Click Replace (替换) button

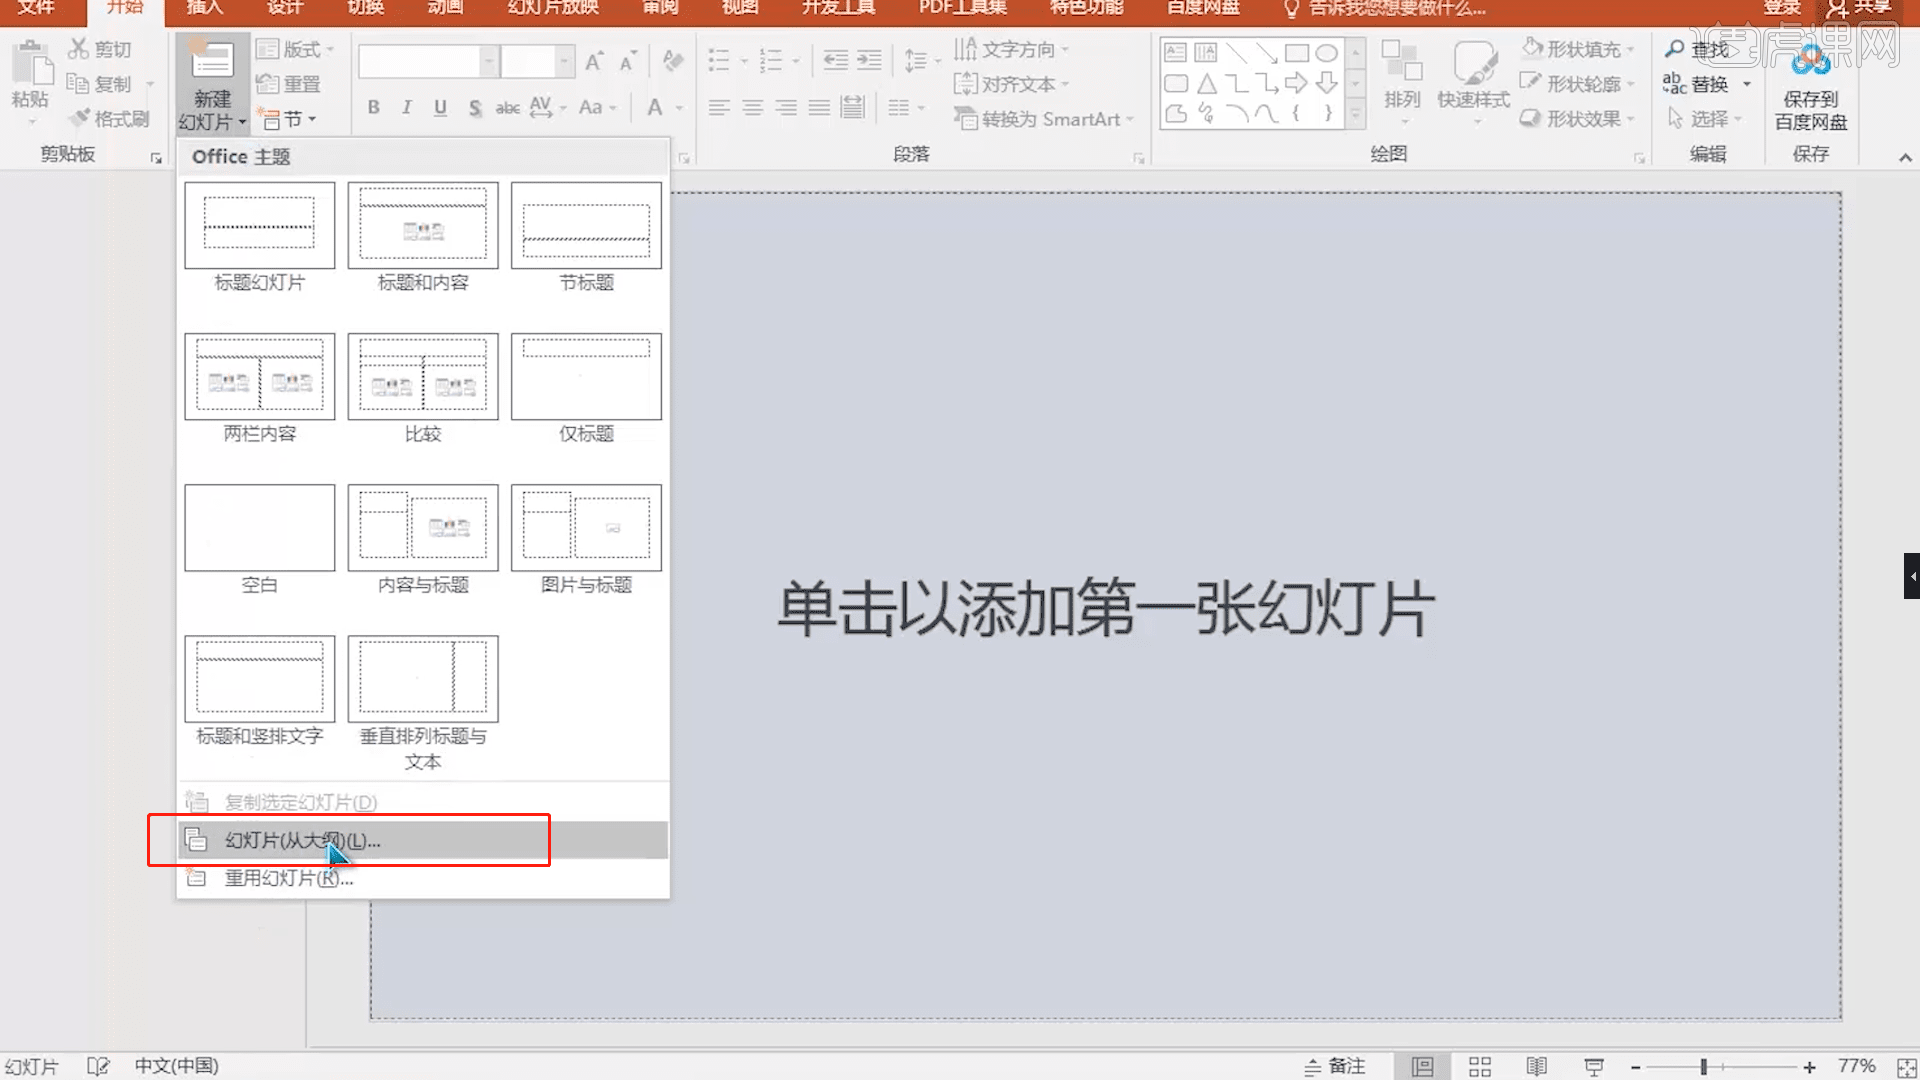[1698, 84]
